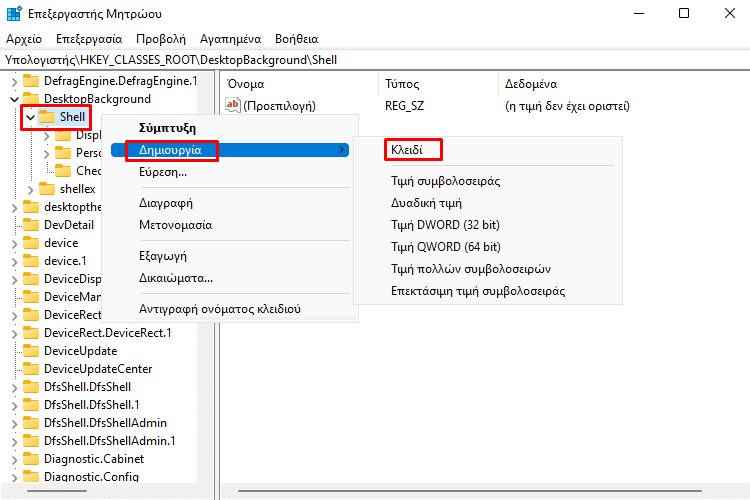Choose Διαγραφή in context menu
Screen dimensions: 750x500
point(230,203)
